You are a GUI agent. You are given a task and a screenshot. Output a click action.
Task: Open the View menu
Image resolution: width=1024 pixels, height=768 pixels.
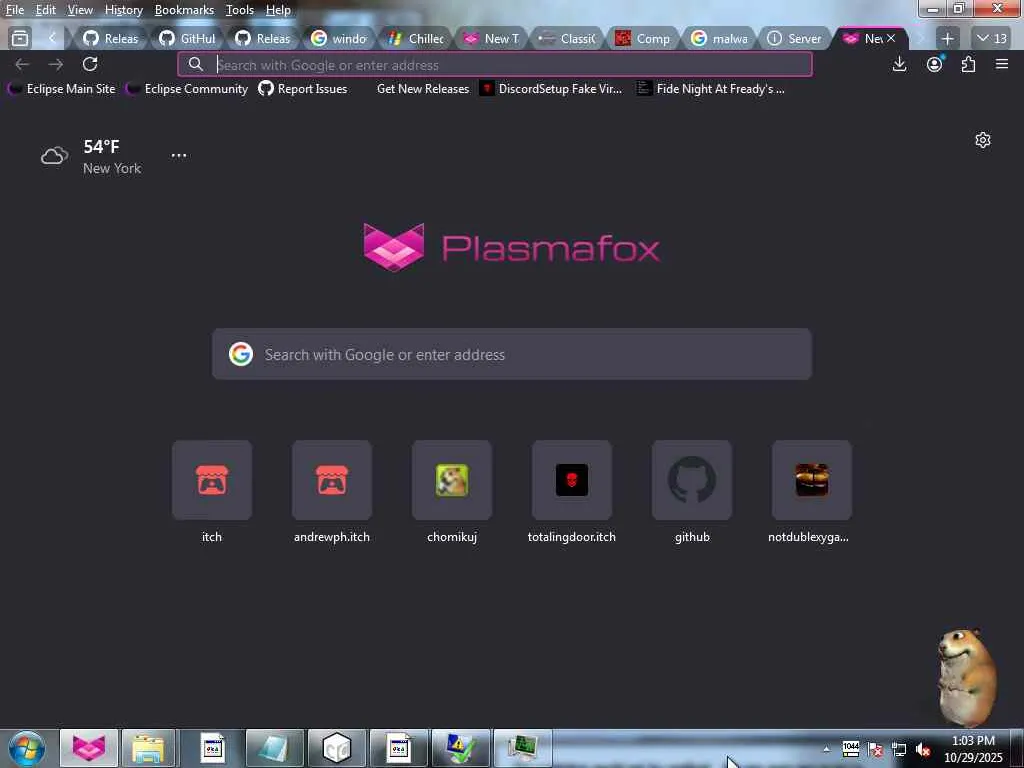80,10
